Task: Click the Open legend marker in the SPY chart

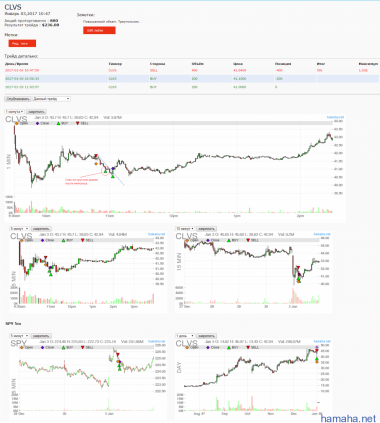Action: (22, 347)
